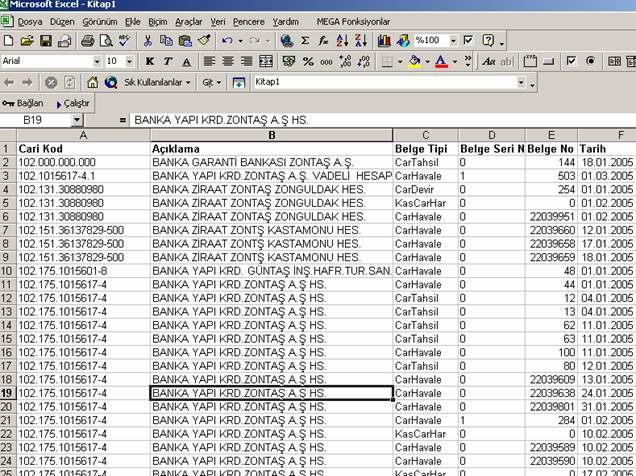Run the ABC spelling check
Image resolution: width=636 pixels, height=476 pixels.
click(x=124, y=41)
